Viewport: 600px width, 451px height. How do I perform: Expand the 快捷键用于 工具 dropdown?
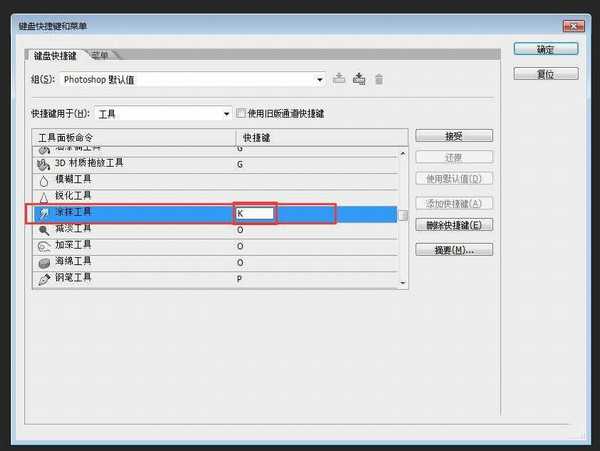point(227,114)
